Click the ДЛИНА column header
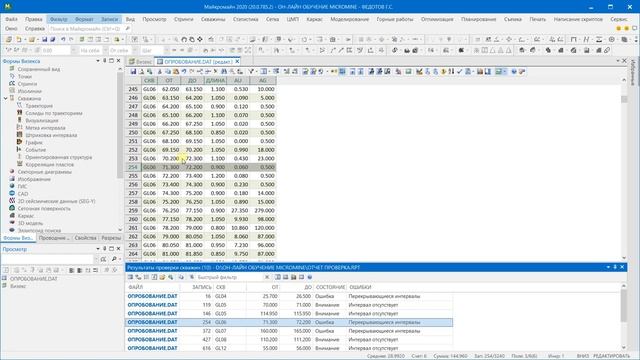Image resolution: width=640 pixels, height=360 pixels. pyautogui.click(x=215, y=80)
